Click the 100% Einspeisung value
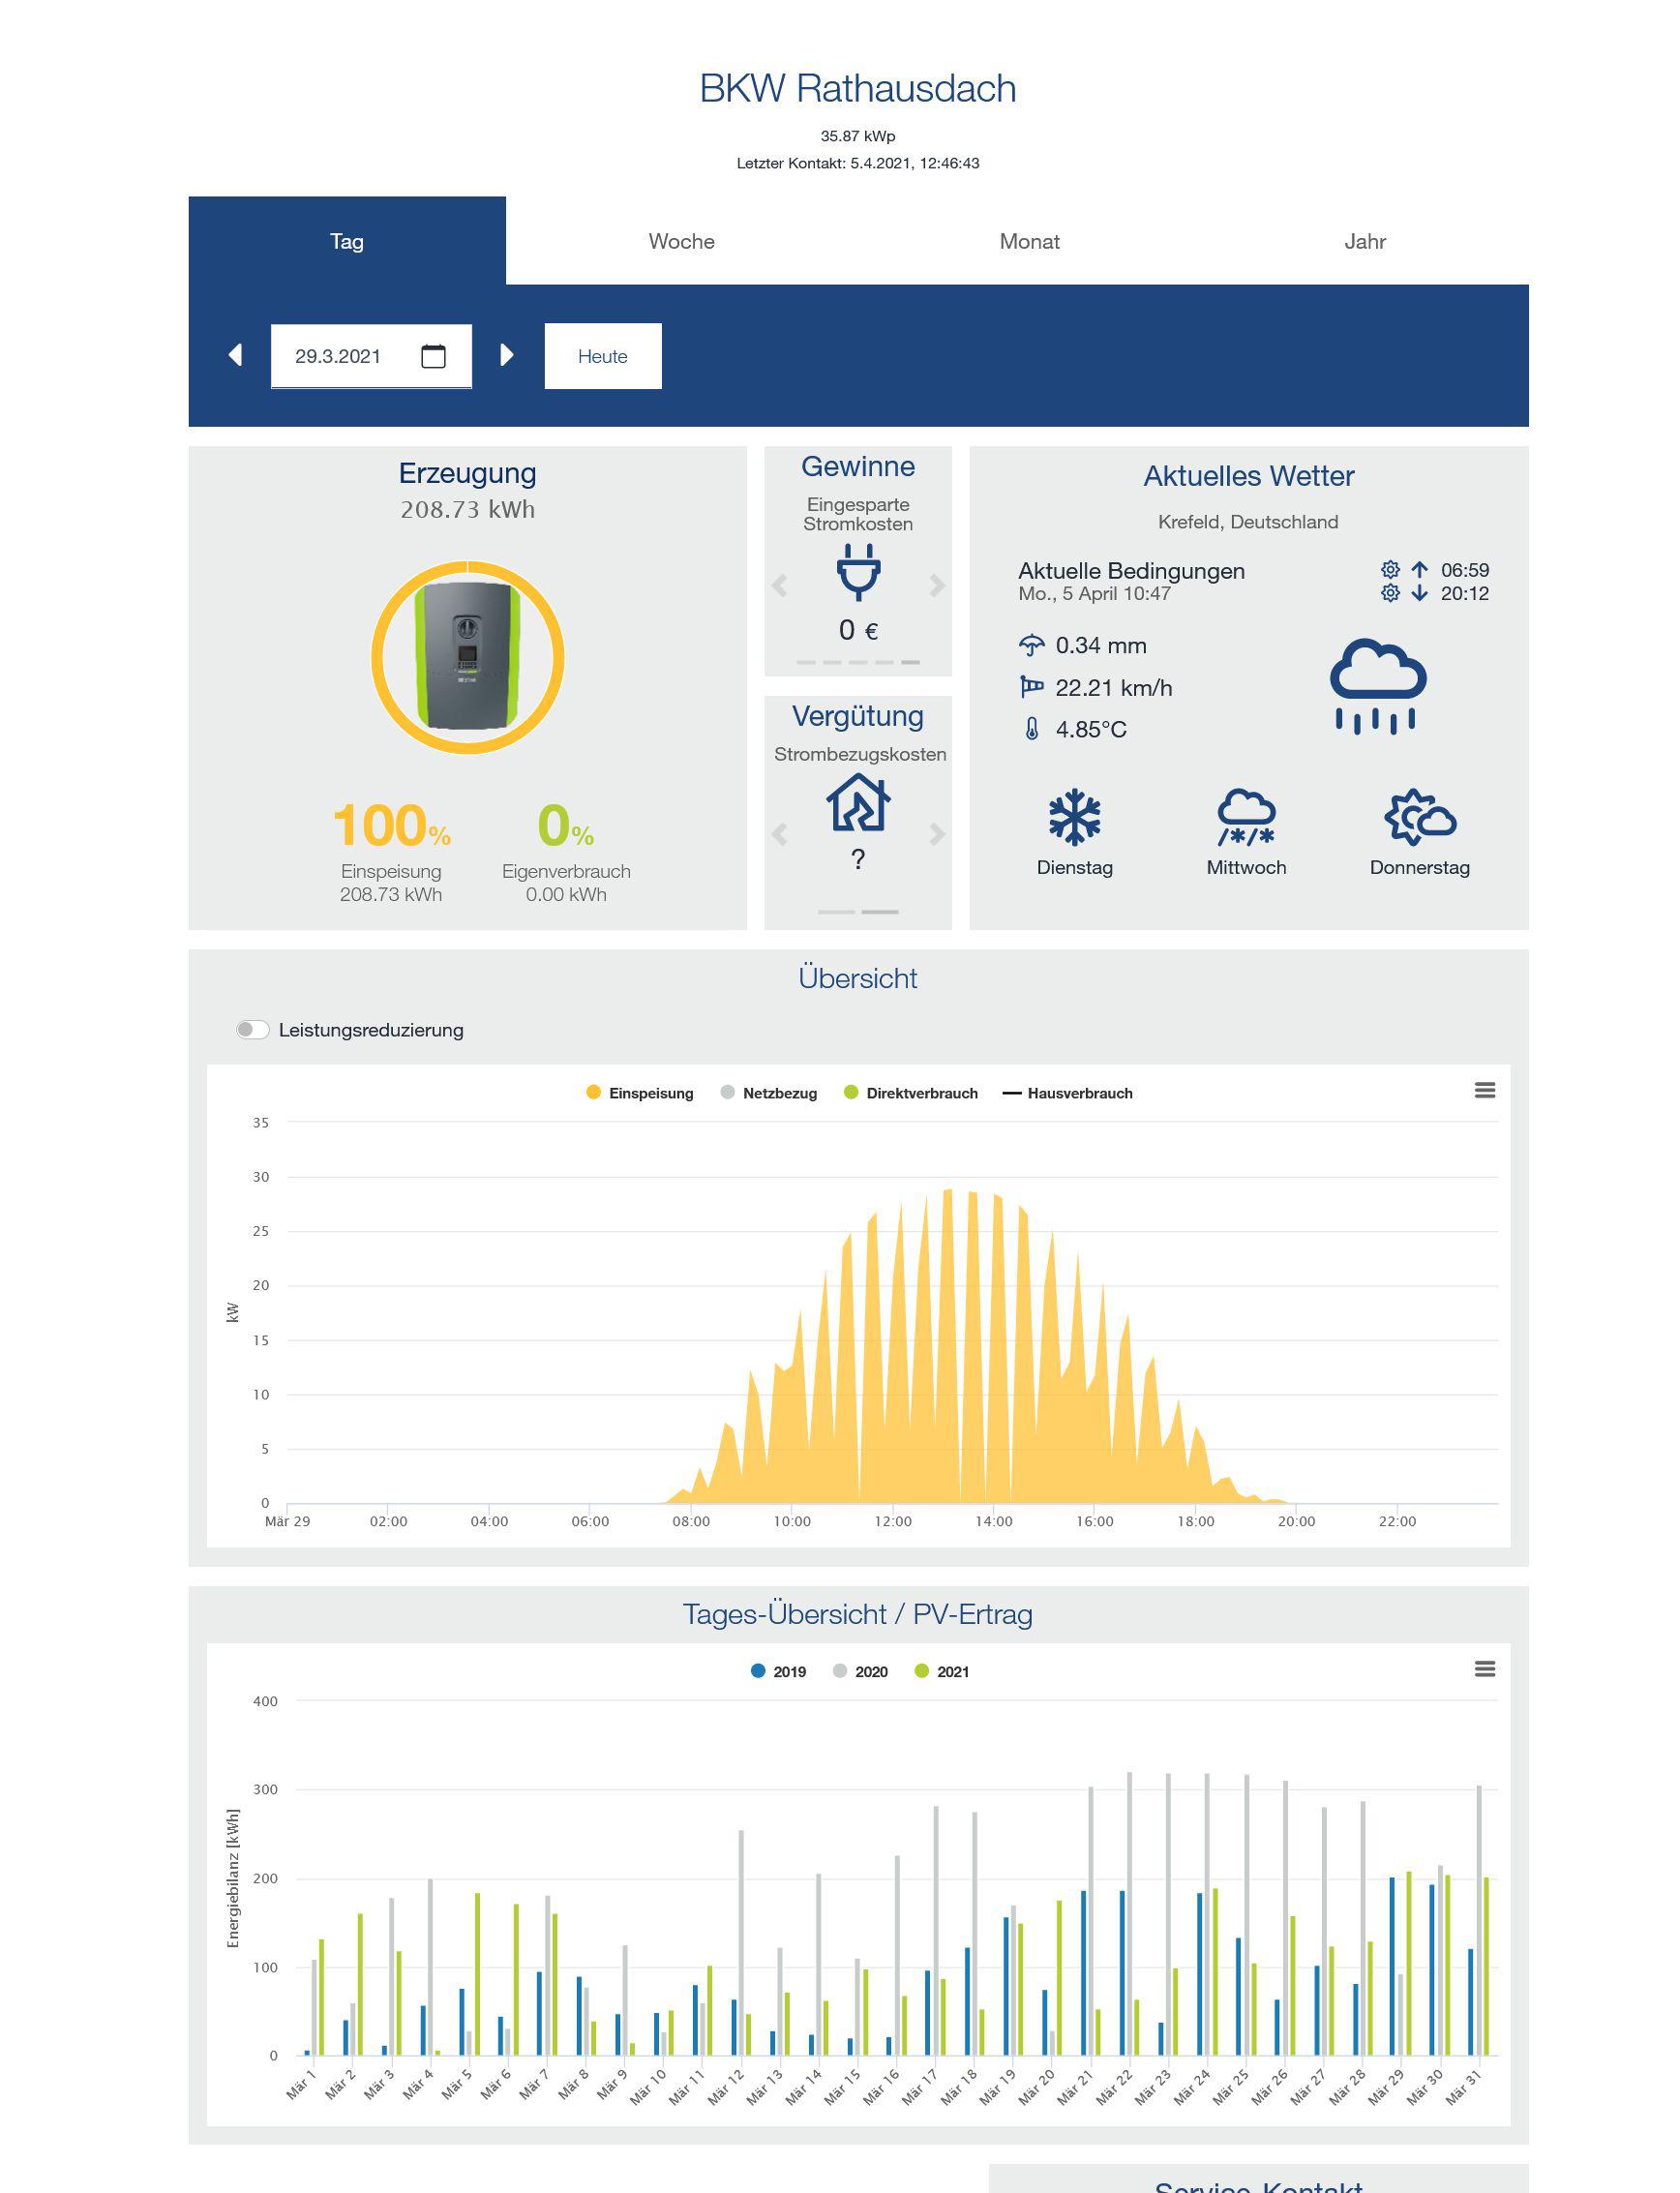The image size is (1680, 2193). 391,826
